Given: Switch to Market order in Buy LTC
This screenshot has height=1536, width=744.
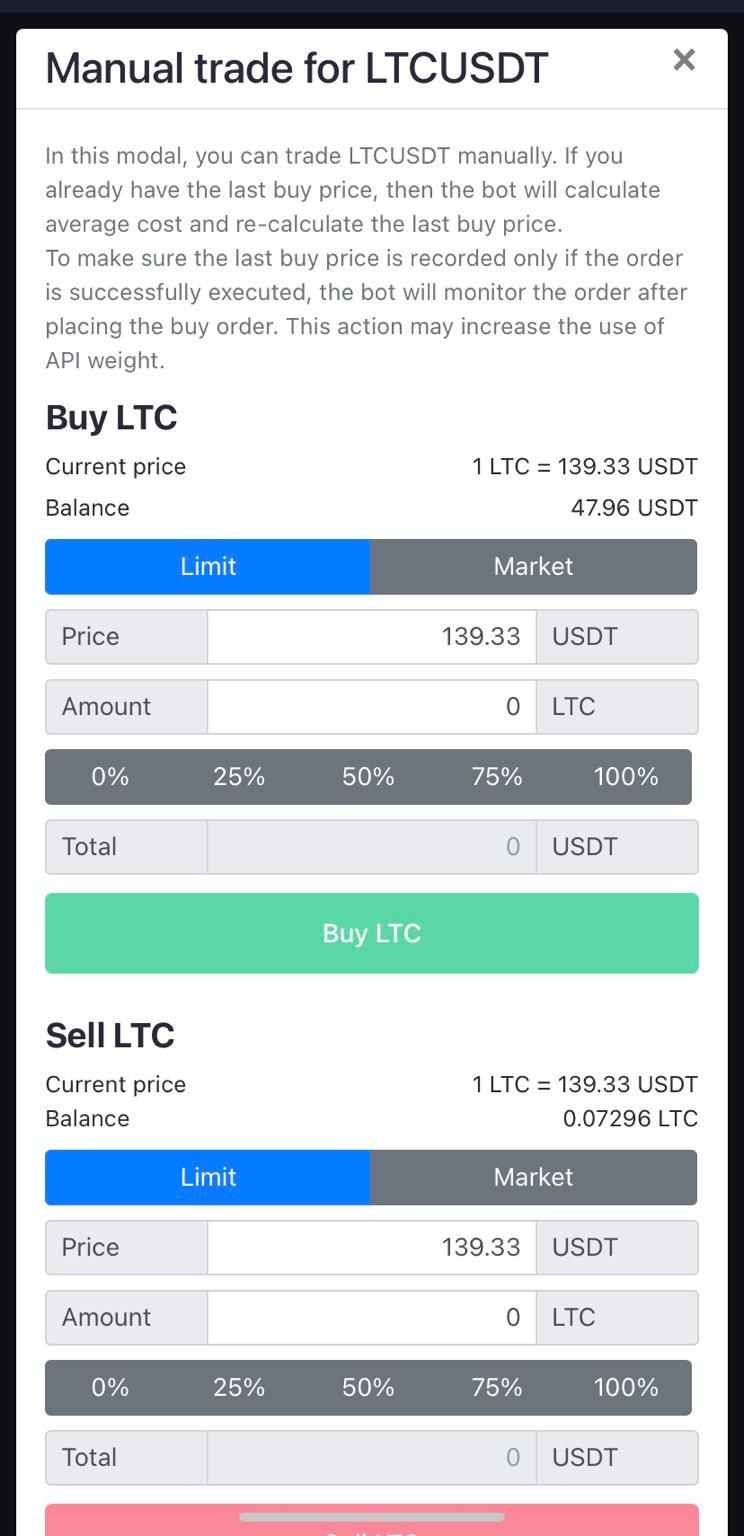Looking at the screenshot, I should point(533,566).
